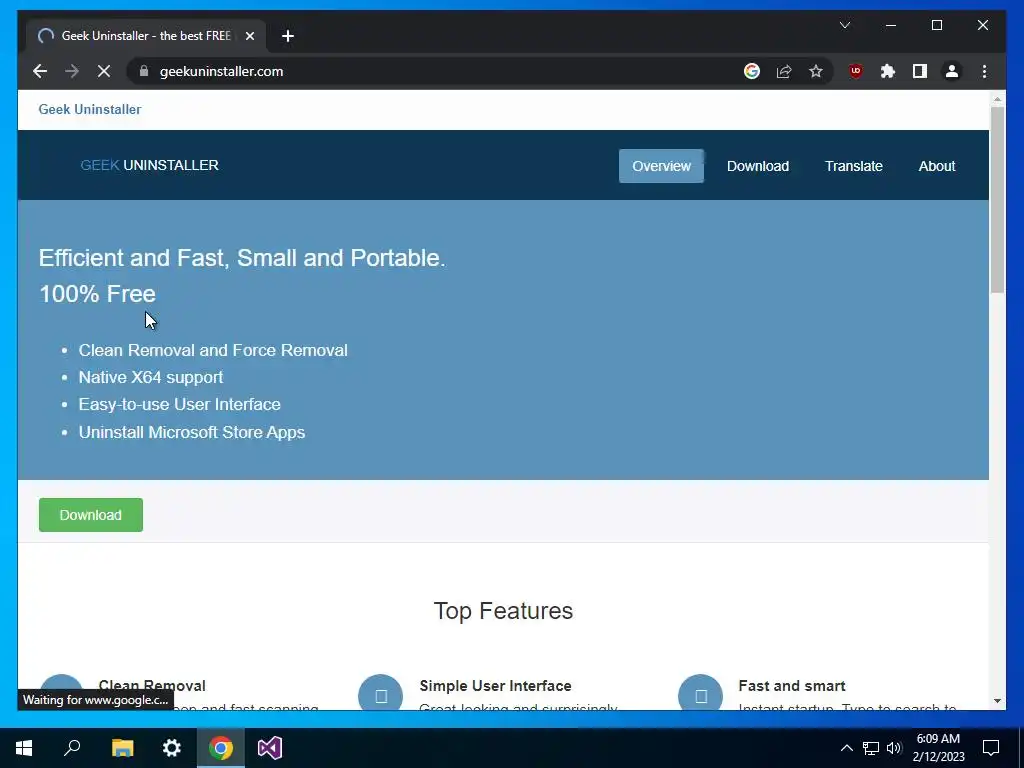The image size is (1024, 768).
Task: Click the scrollbar up arrow
Action: 997,99
